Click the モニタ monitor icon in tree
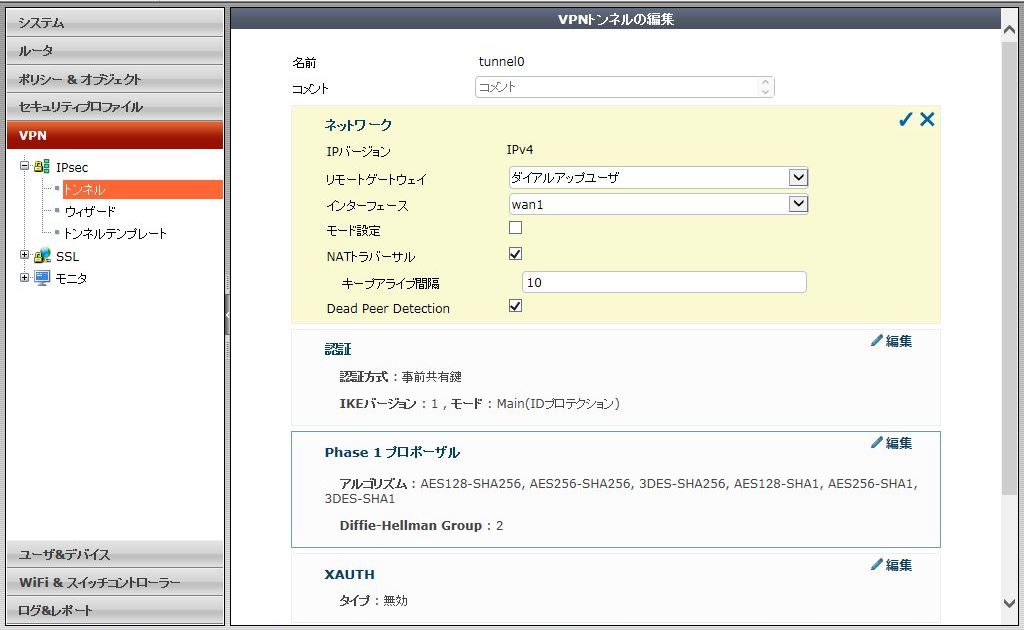1024x630 pixels. coord(42,278)
